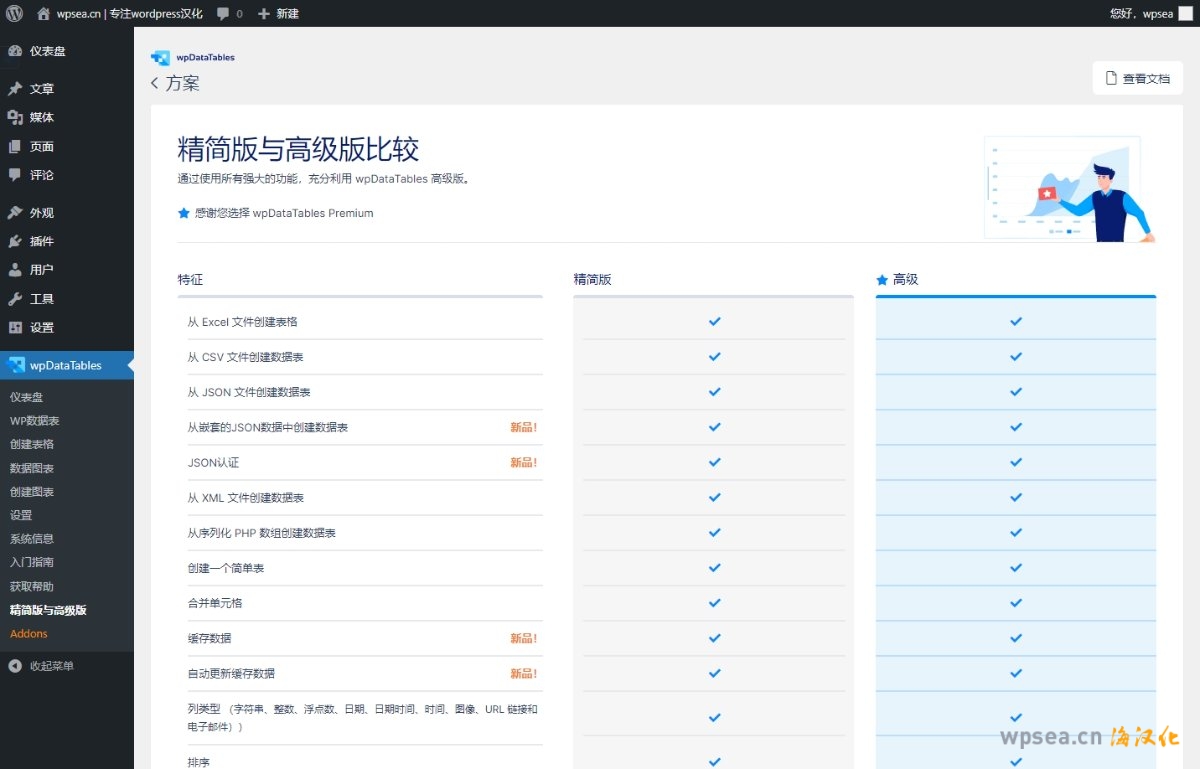Click the 插件 plugins icon in sidebar
This screenshot has height=769, width=1200.
15,241
